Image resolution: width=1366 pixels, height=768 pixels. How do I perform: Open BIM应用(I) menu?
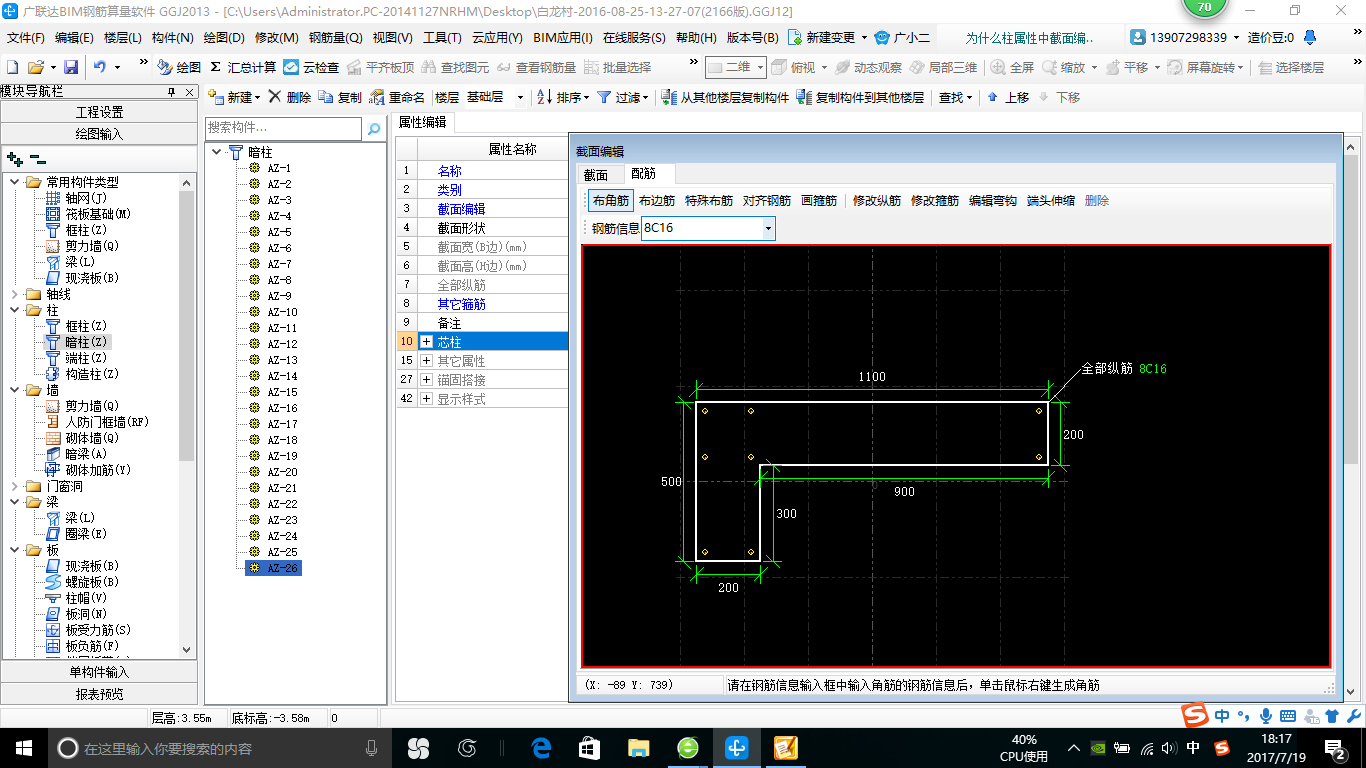click(x=563, y=38)
